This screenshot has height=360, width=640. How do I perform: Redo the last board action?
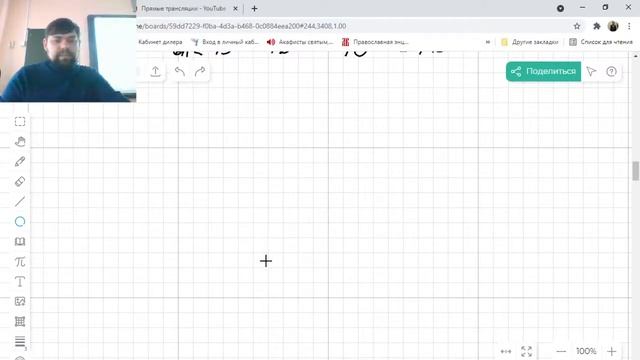click(200, 71)
